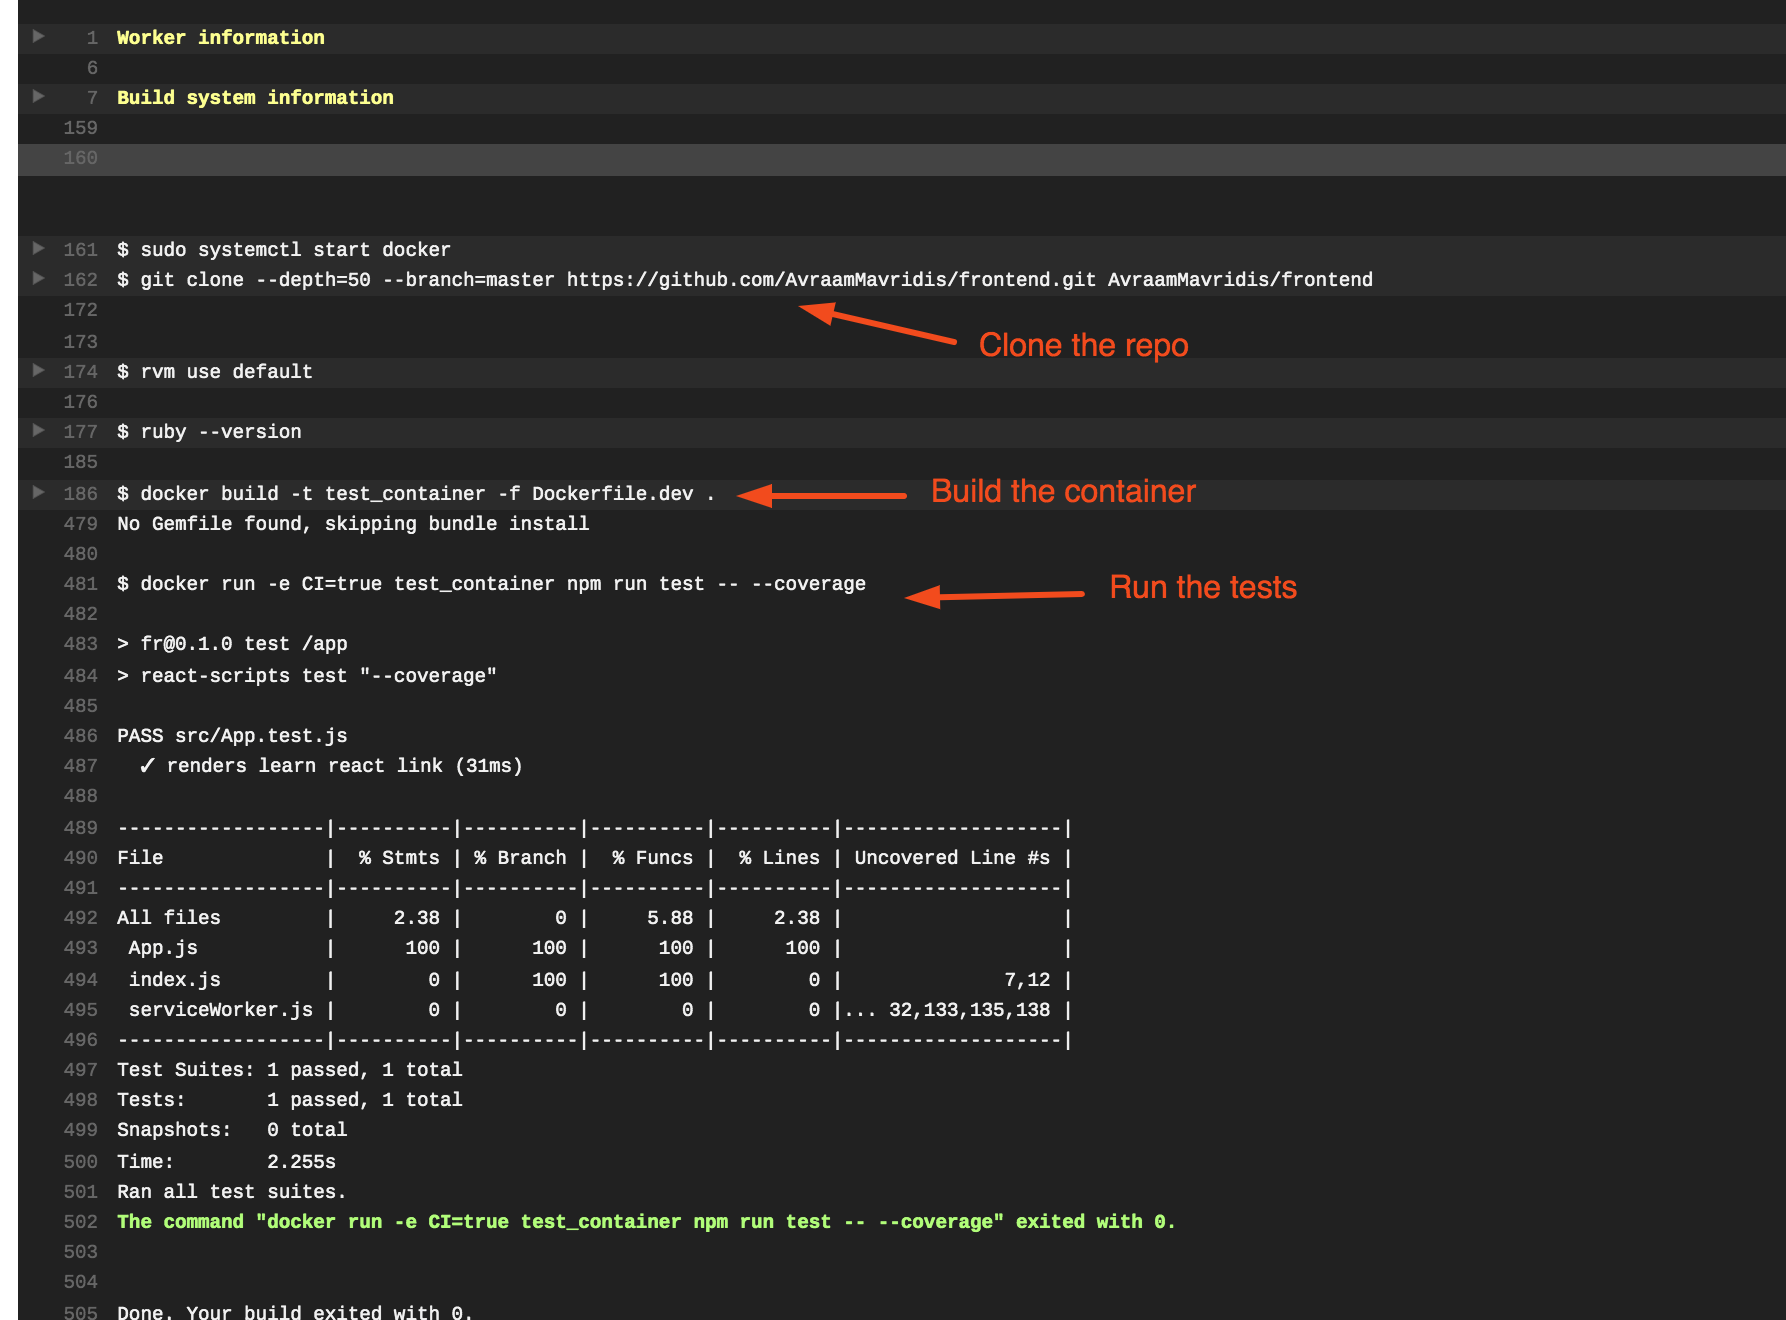Click the '% Branch' column header
1786x1320 pixels.
click(x=520, y=858)
